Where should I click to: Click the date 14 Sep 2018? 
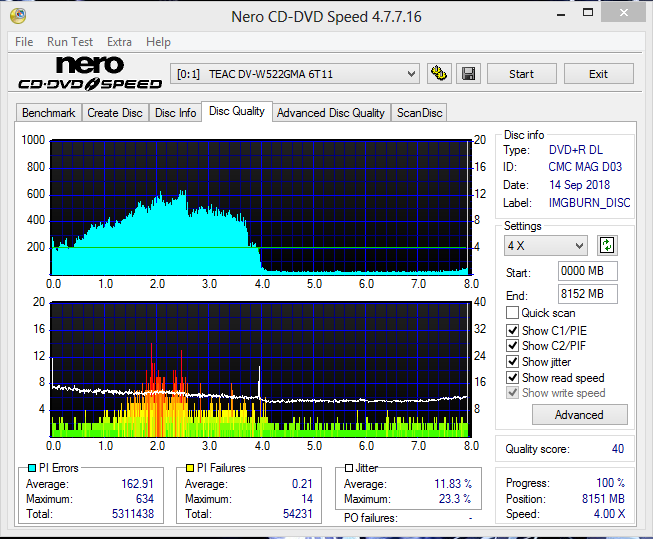(x=579, y=185)
